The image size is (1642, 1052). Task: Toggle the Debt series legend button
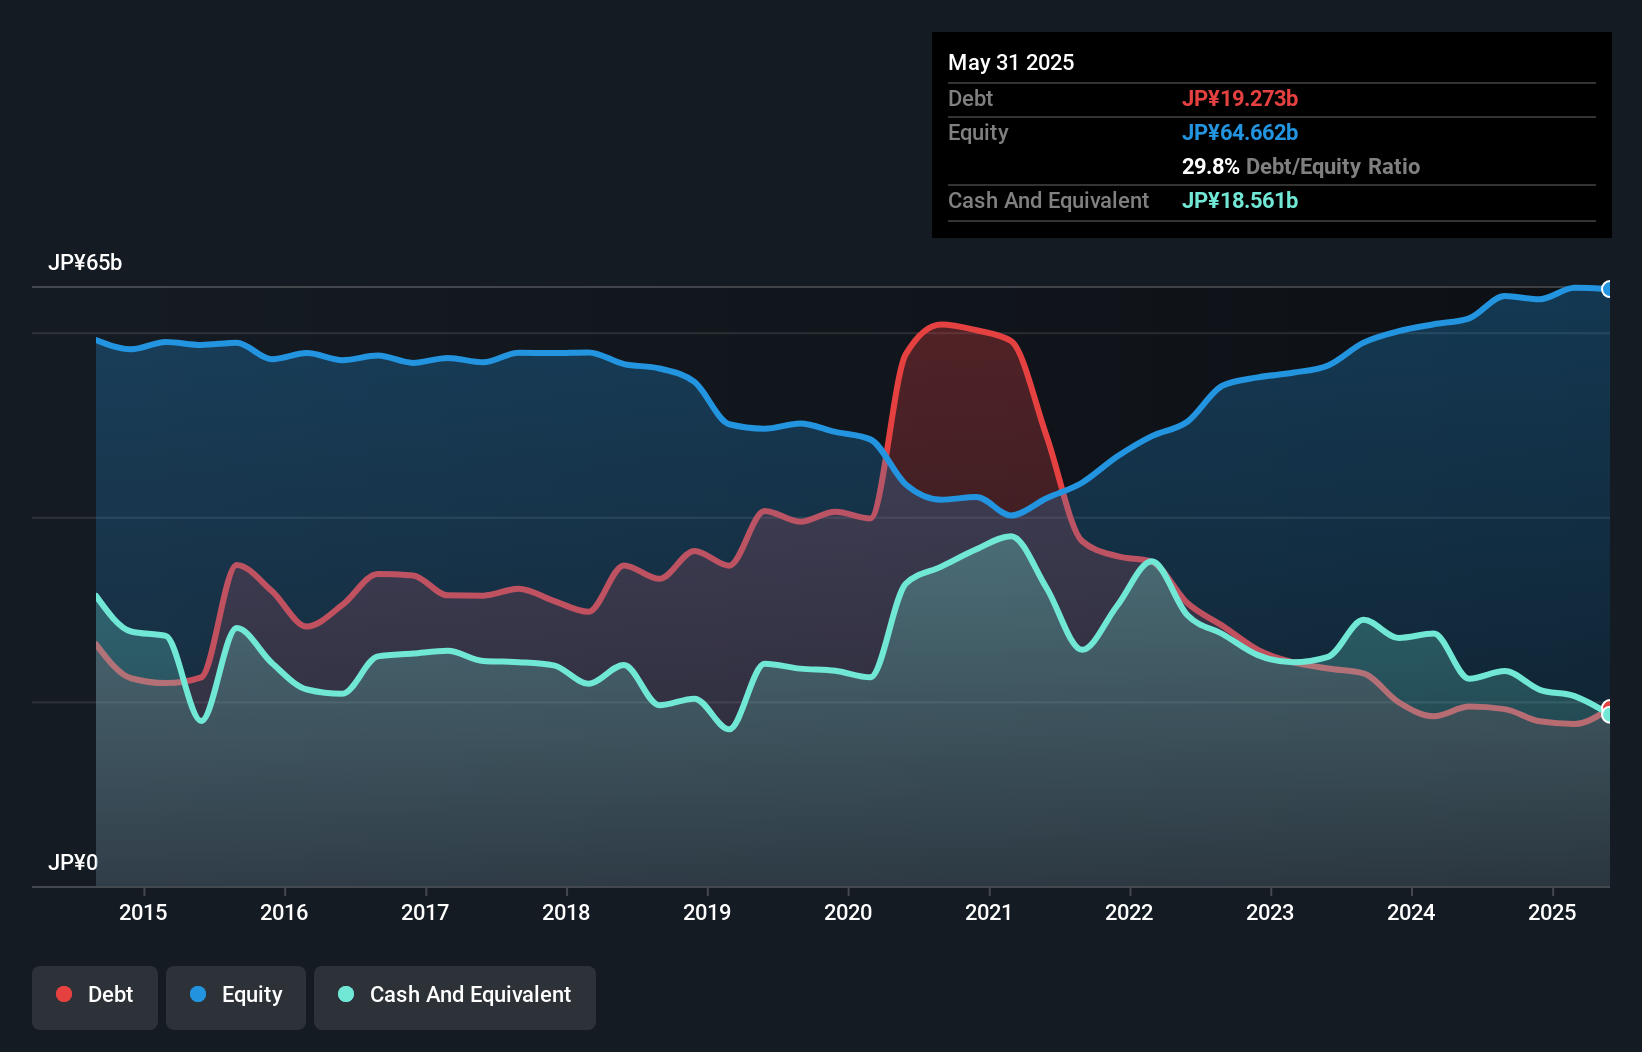point(95,997)
